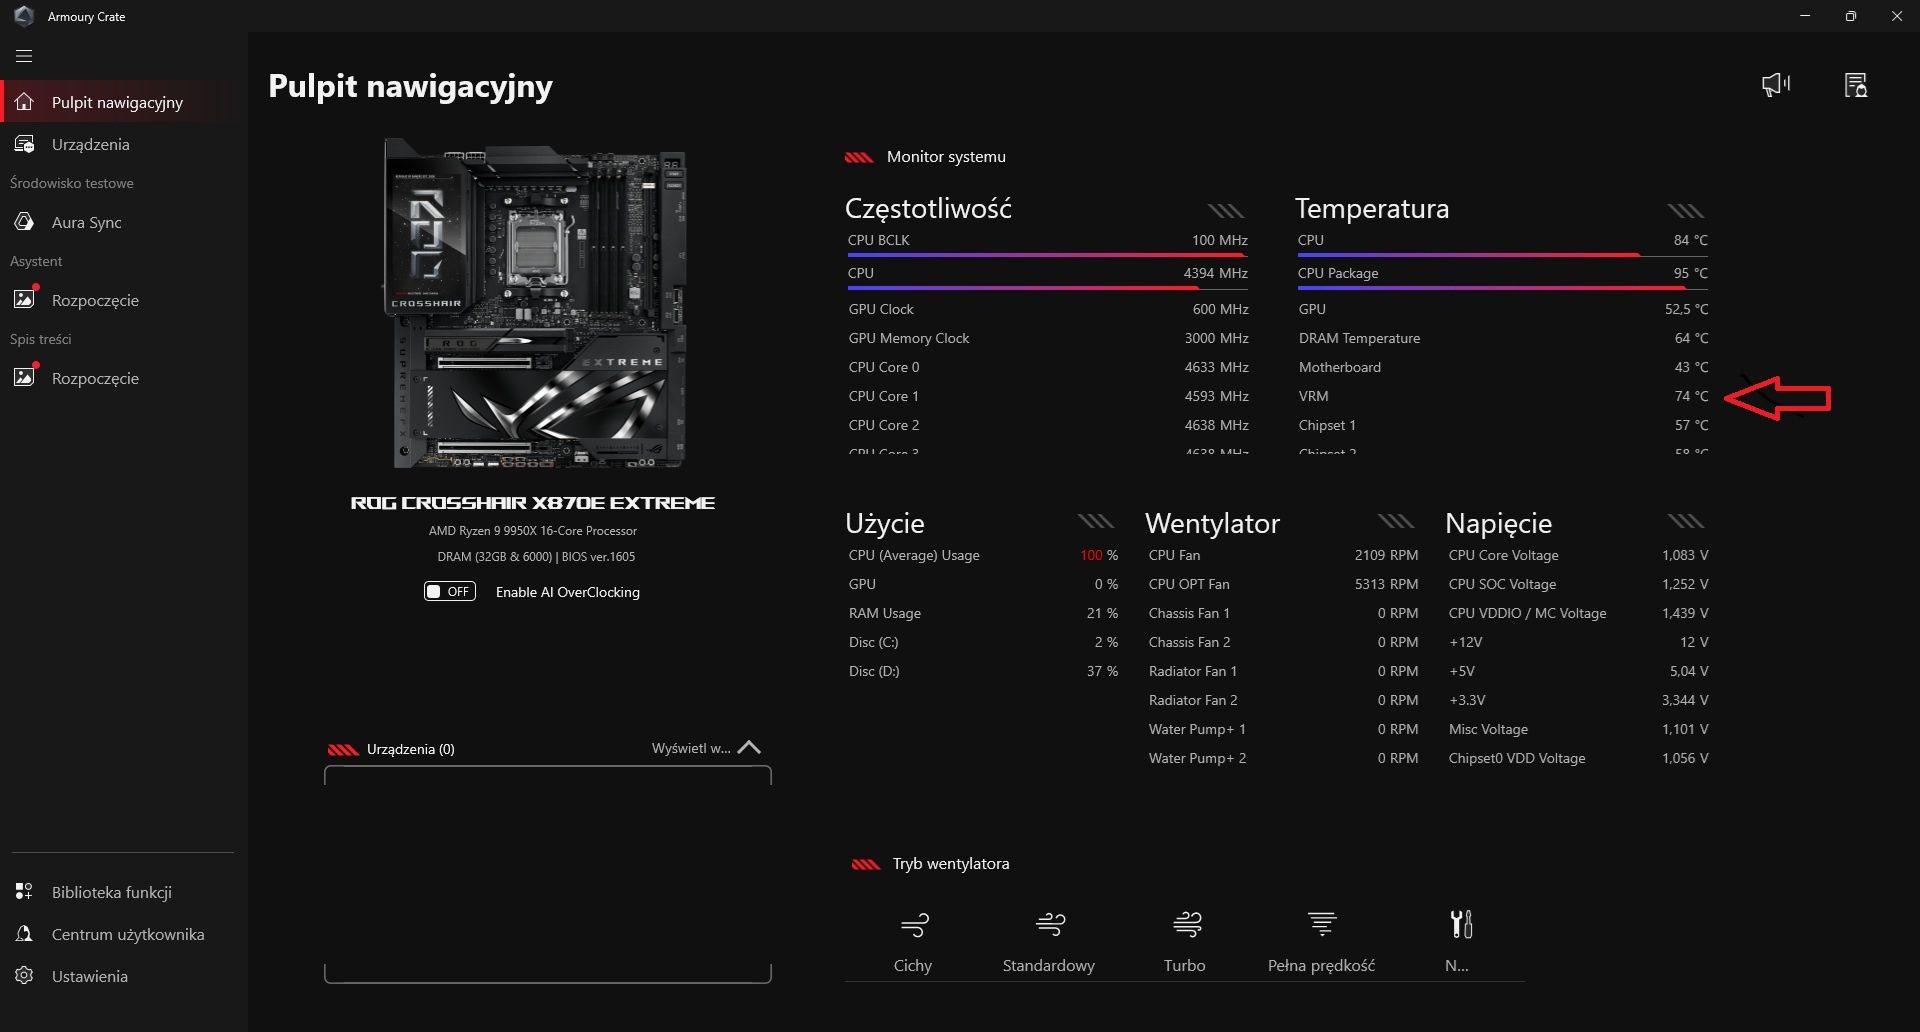Click the ROG Crosshair motherboard image
Viewport: 1920px width, 1032px height.
pos(536,304)
